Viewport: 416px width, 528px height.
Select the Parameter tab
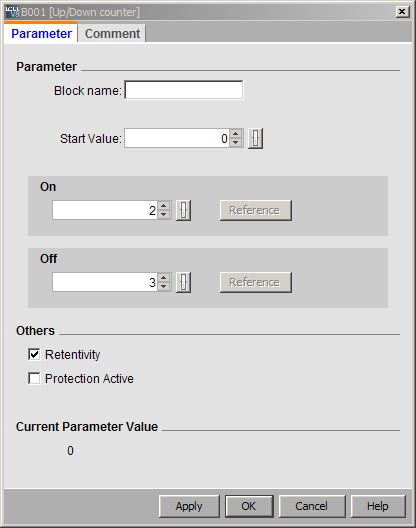41,33
